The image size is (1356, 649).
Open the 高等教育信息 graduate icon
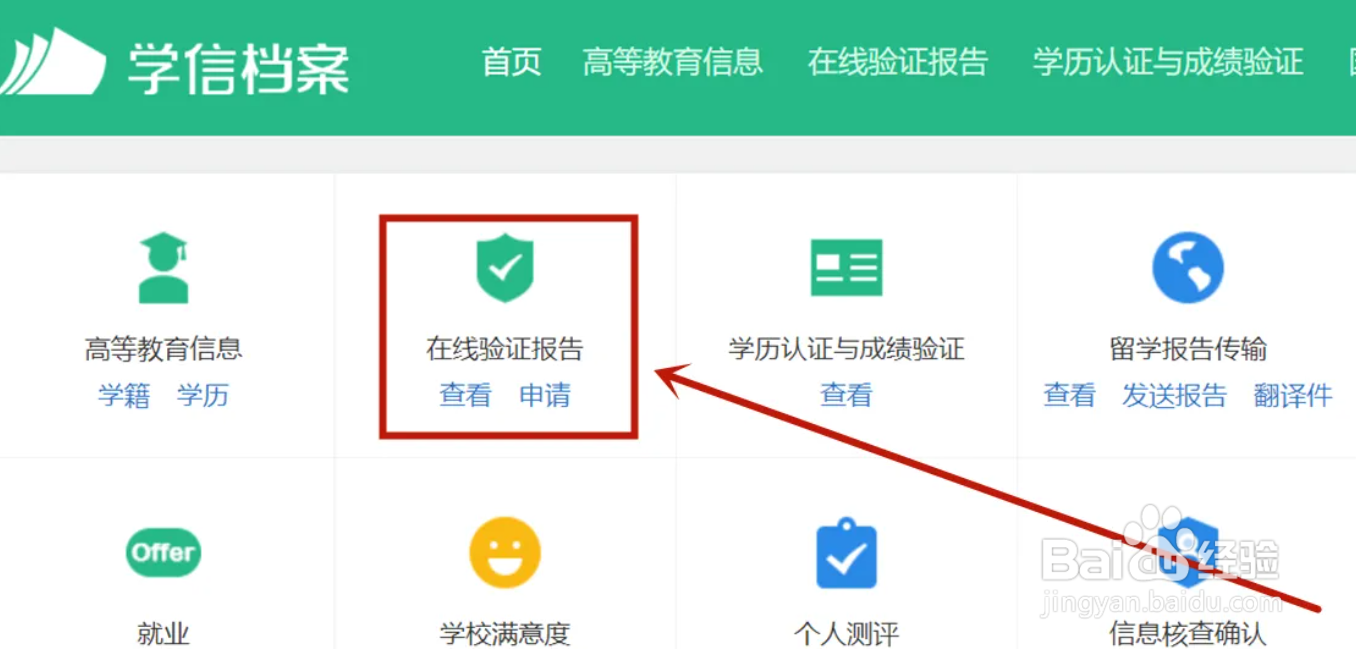pos(163,268)
